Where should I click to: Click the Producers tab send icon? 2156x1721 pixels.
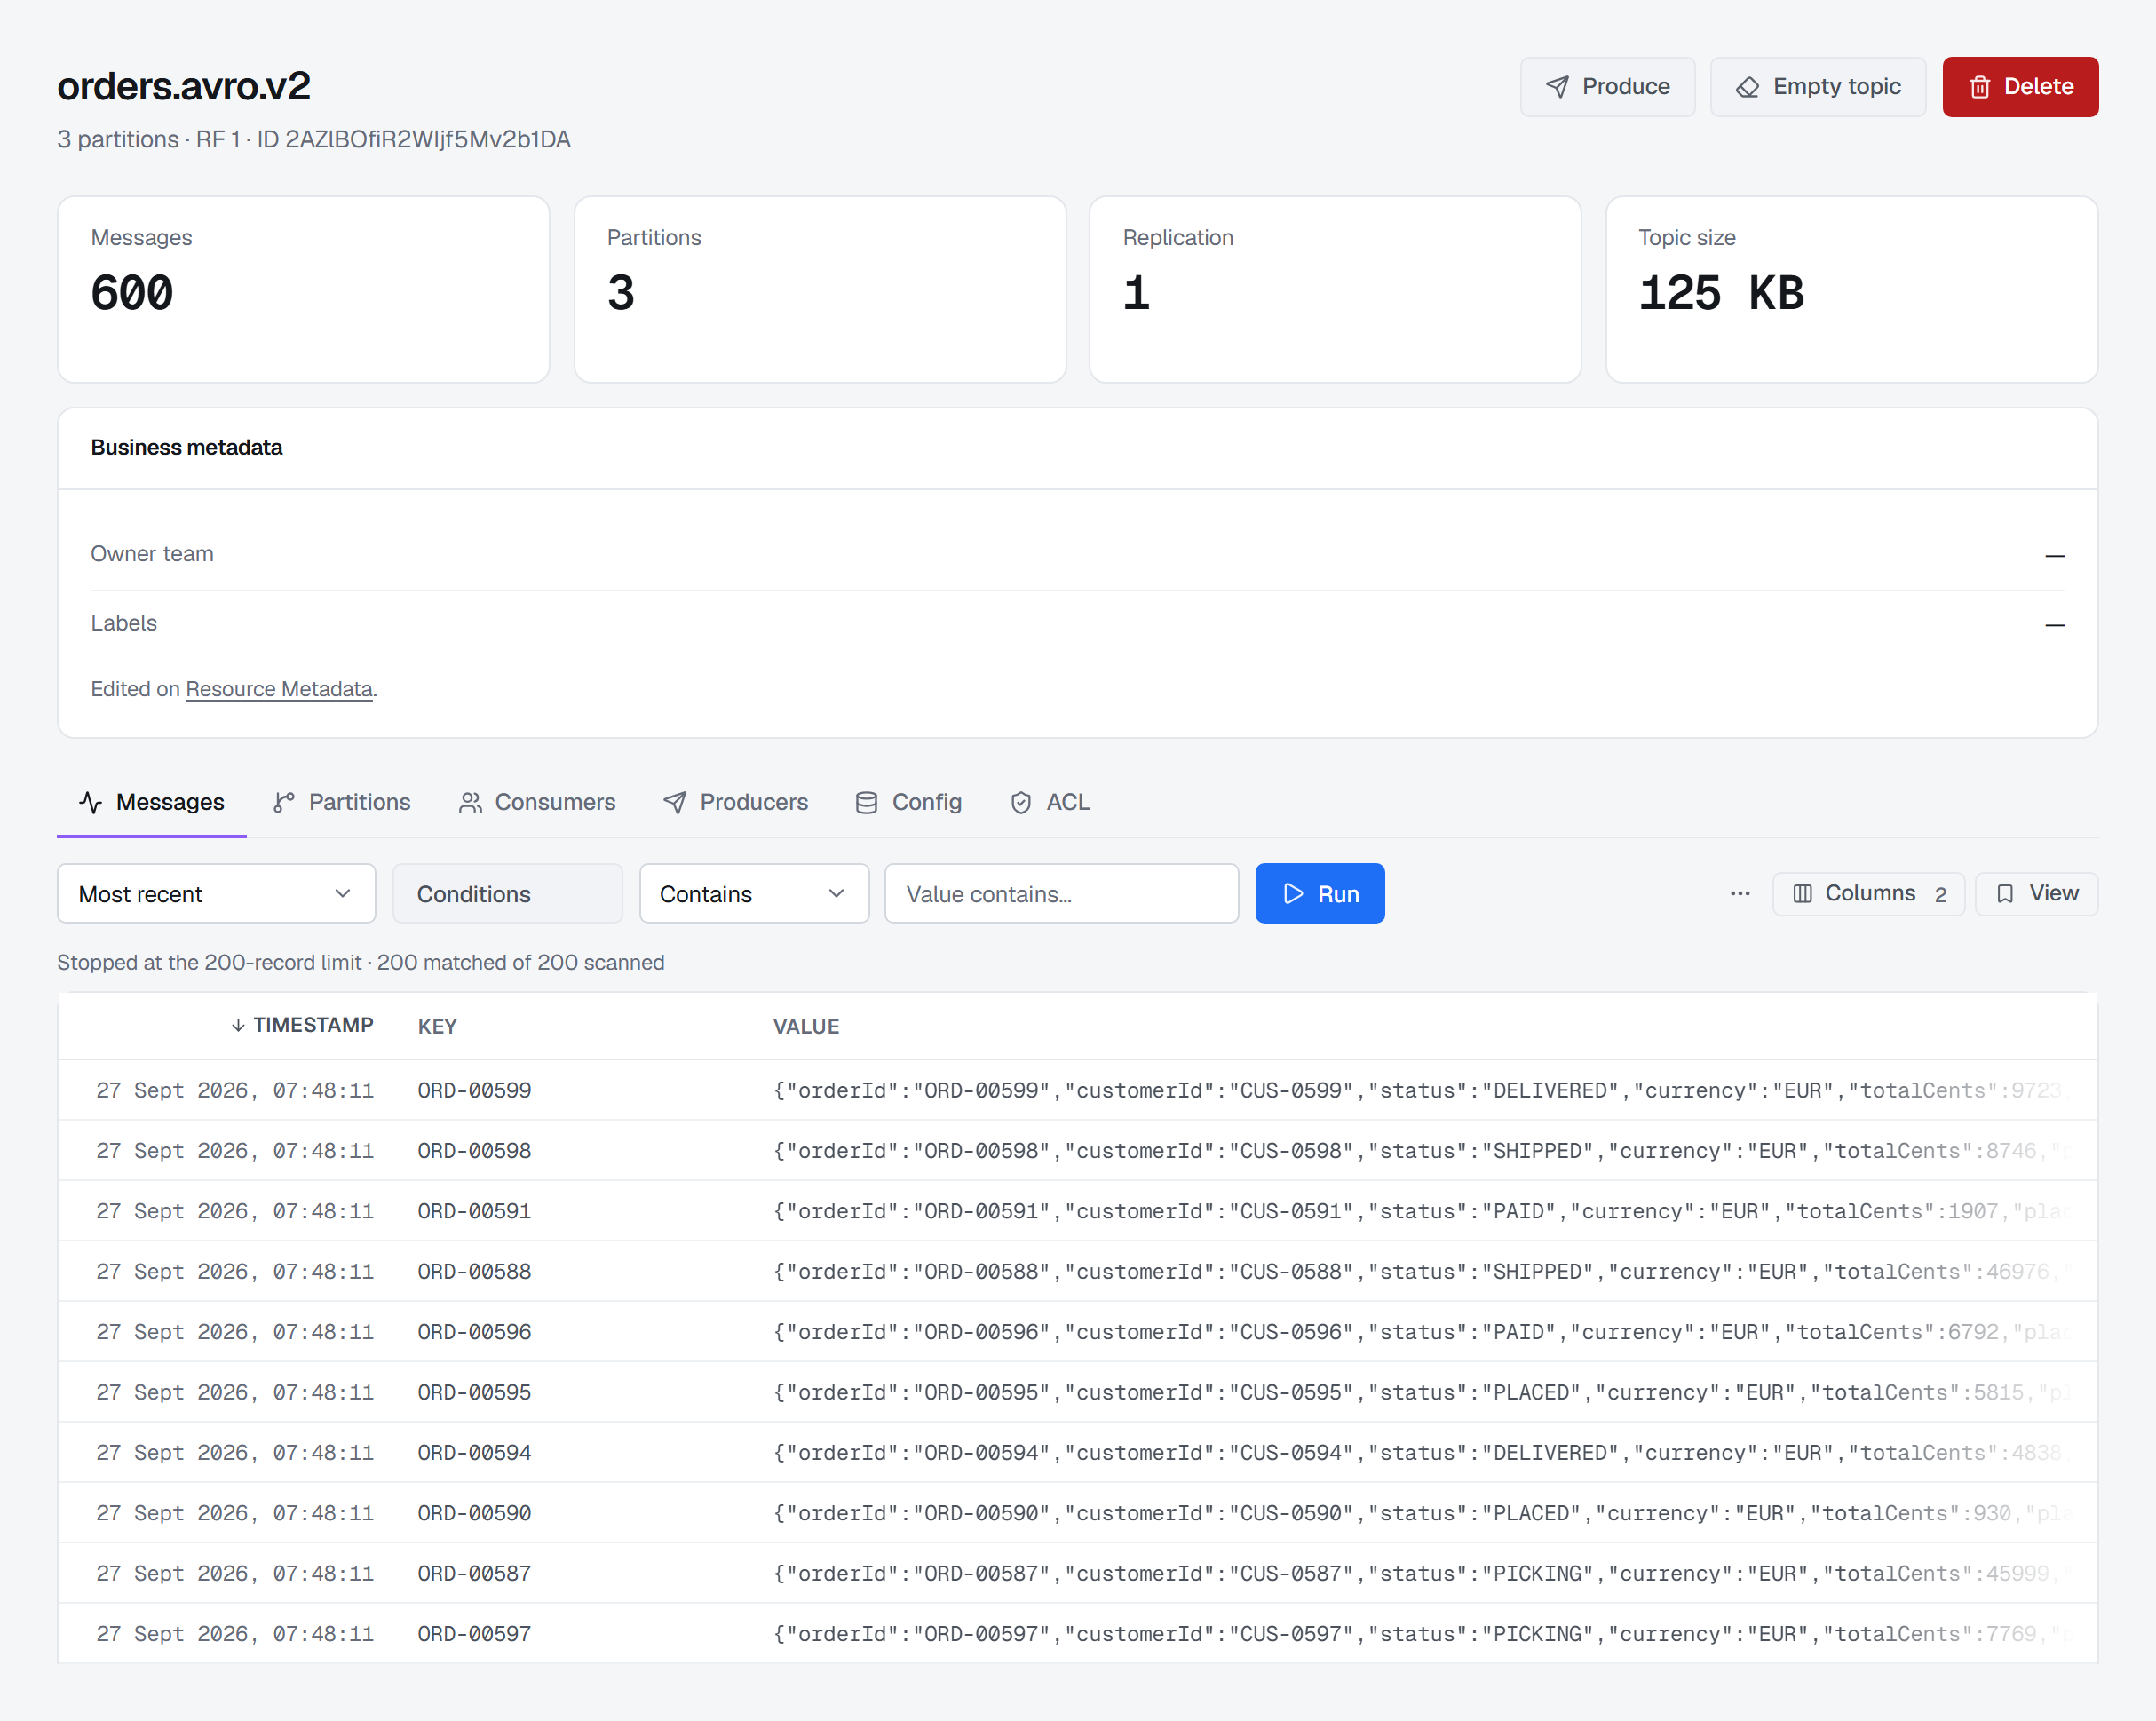pos(675,802)
